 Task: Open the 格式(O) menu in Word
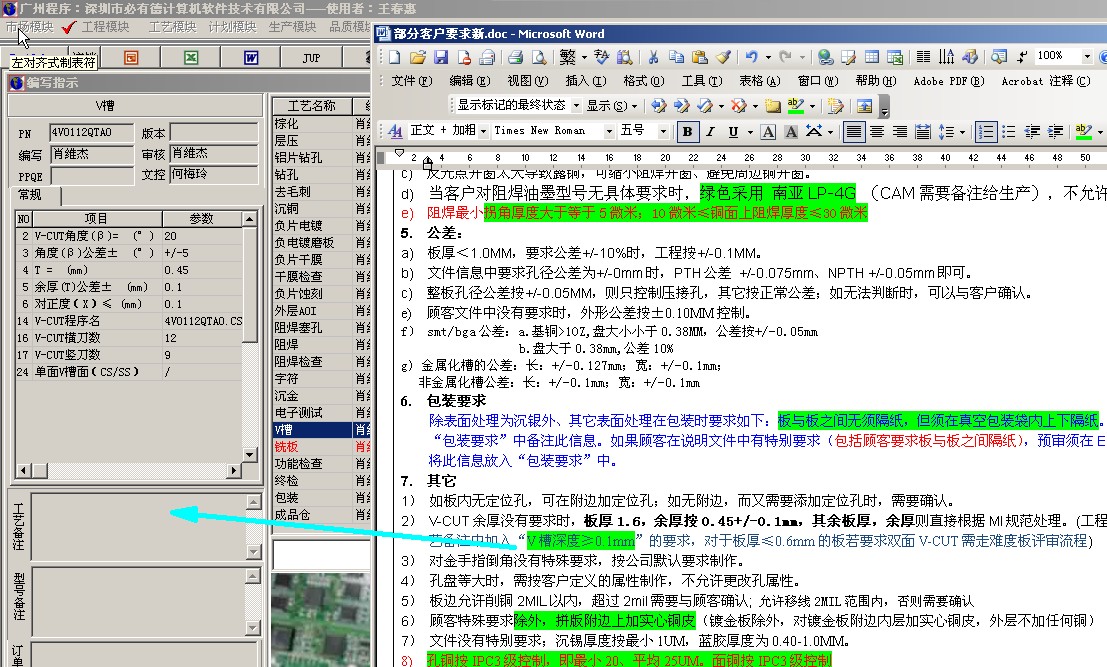tap(643, 81)
